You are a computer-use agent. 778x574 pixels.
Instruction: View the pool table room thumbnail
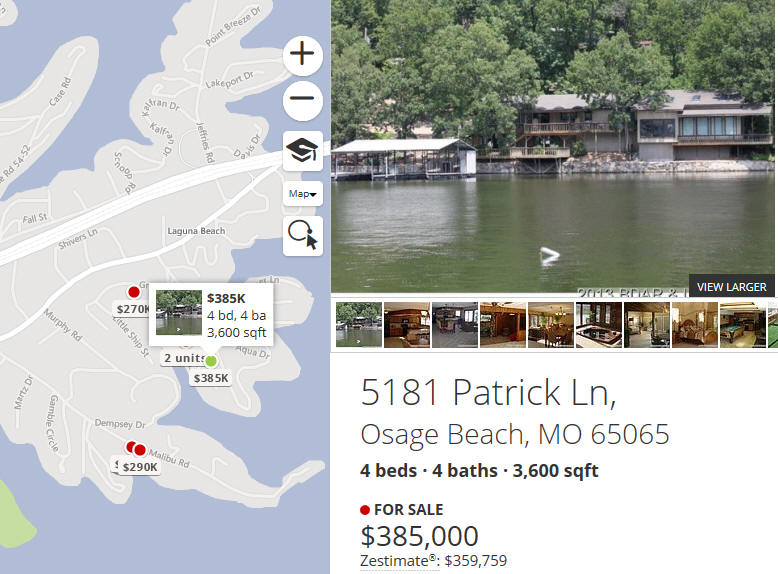(x=743, y=325)
